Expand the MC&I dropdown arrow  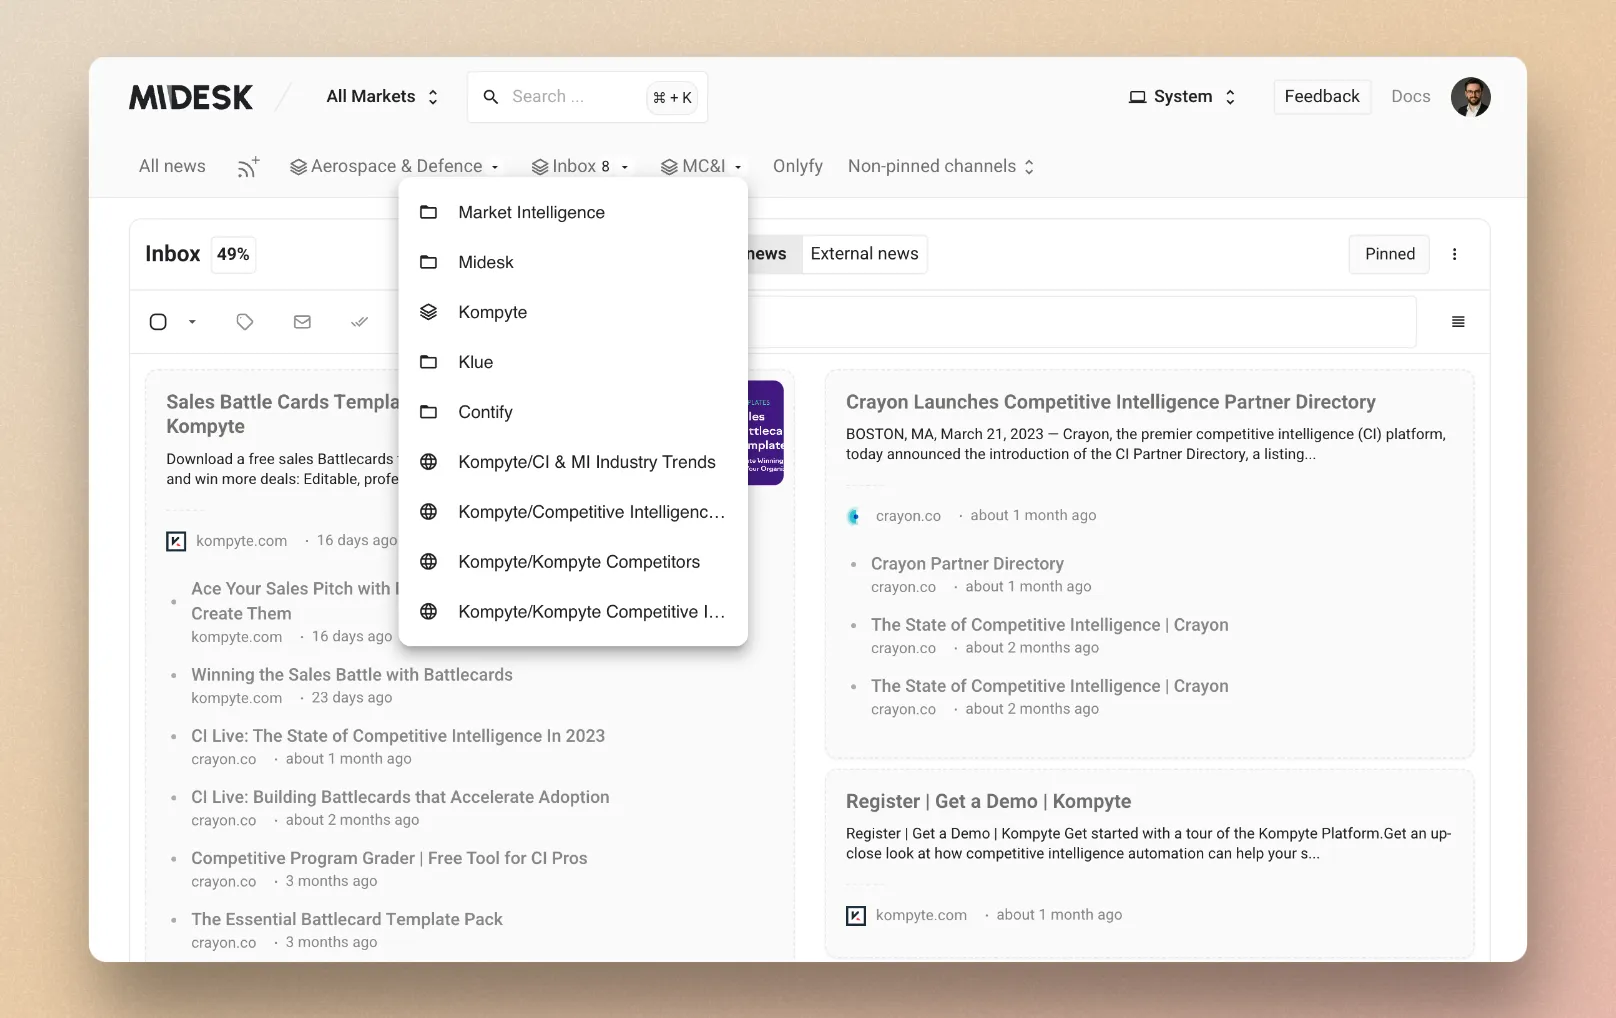coord(738,167)
